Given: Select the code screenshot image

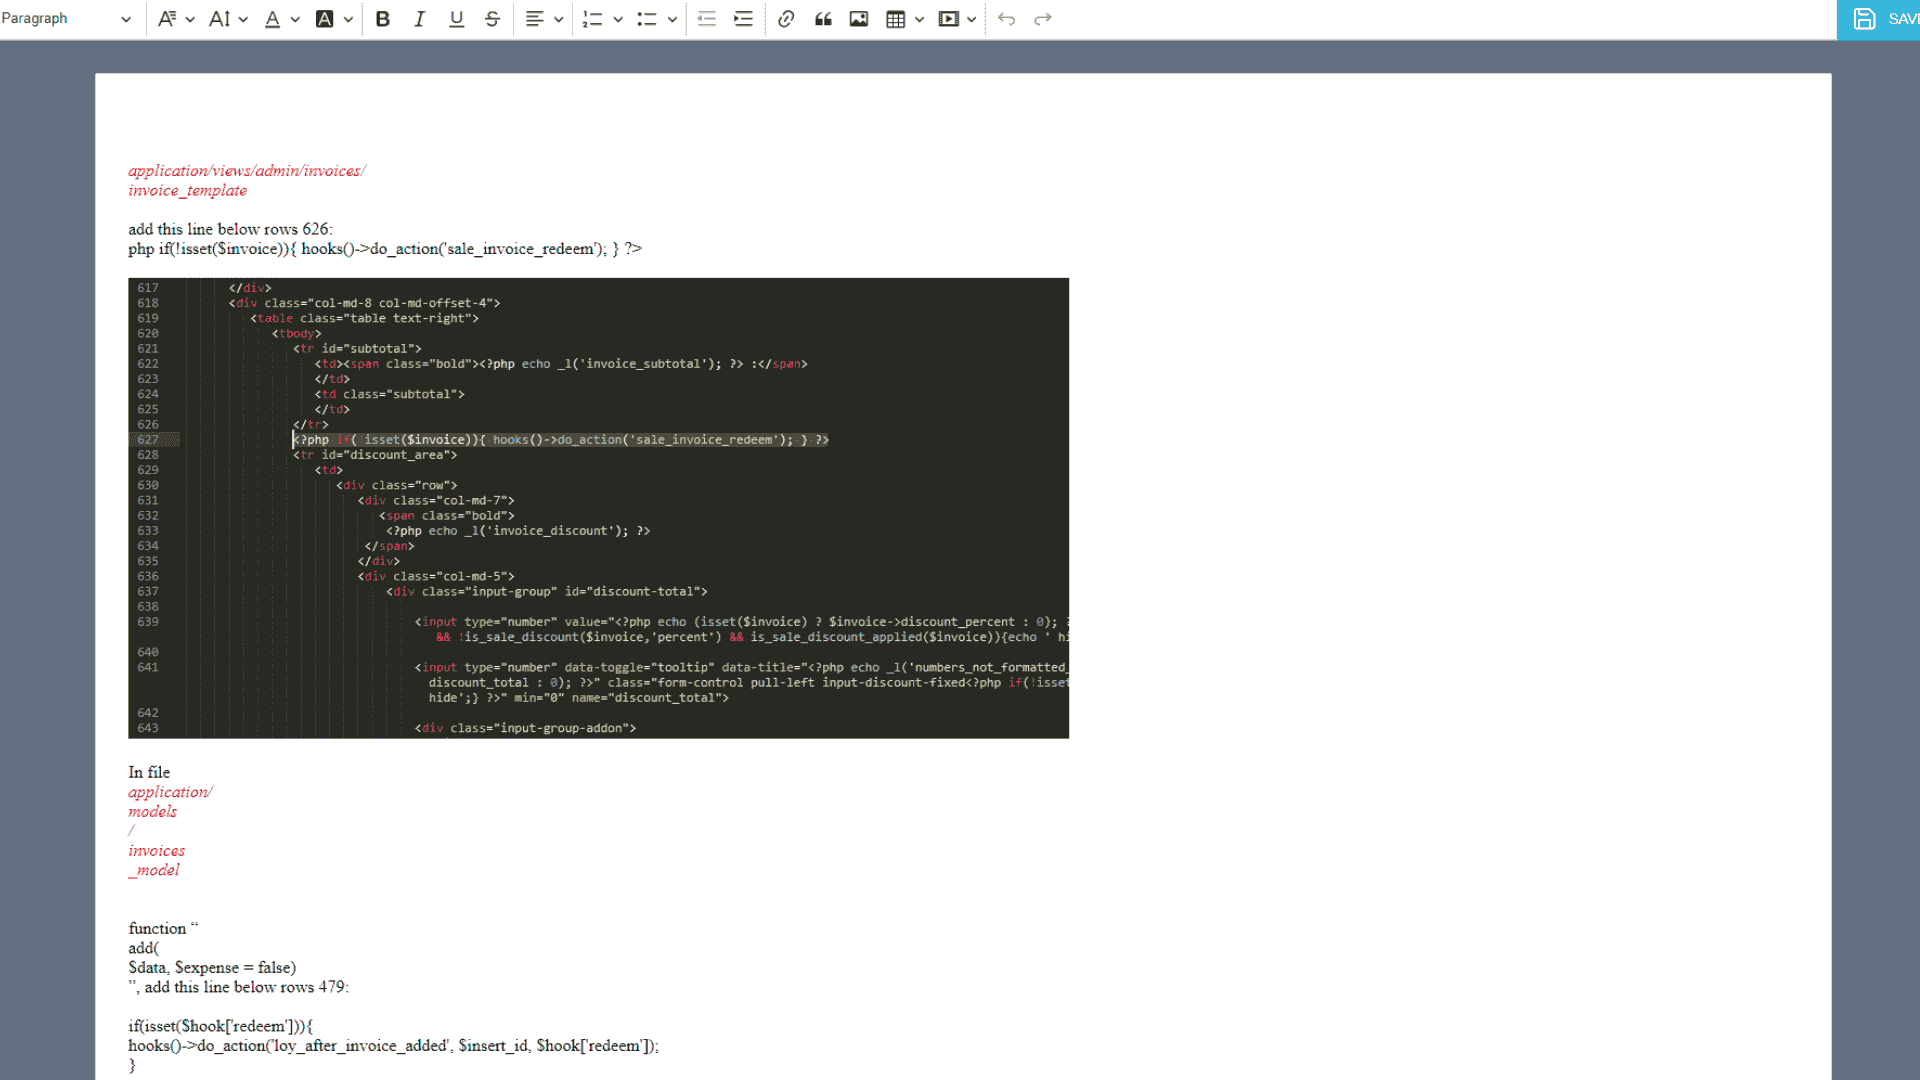Looking at the screenshot, I should [x=598, y=508].
